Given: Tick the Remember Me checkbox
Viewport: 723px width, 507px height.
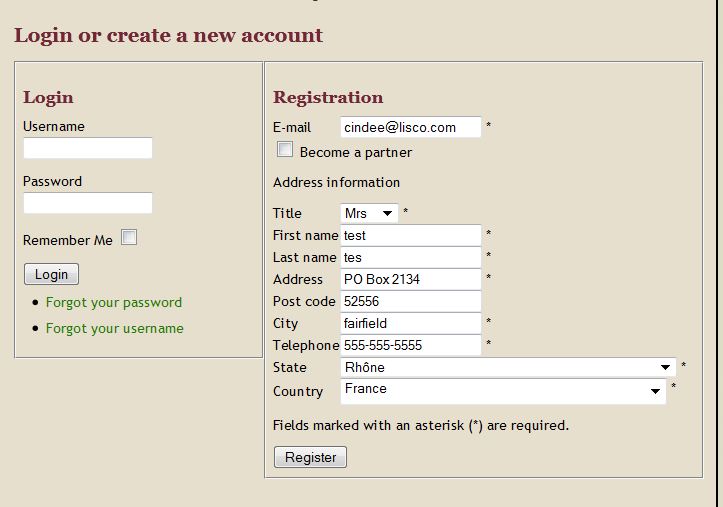Looking at the screenshot, I should click(x=129, y=237).
